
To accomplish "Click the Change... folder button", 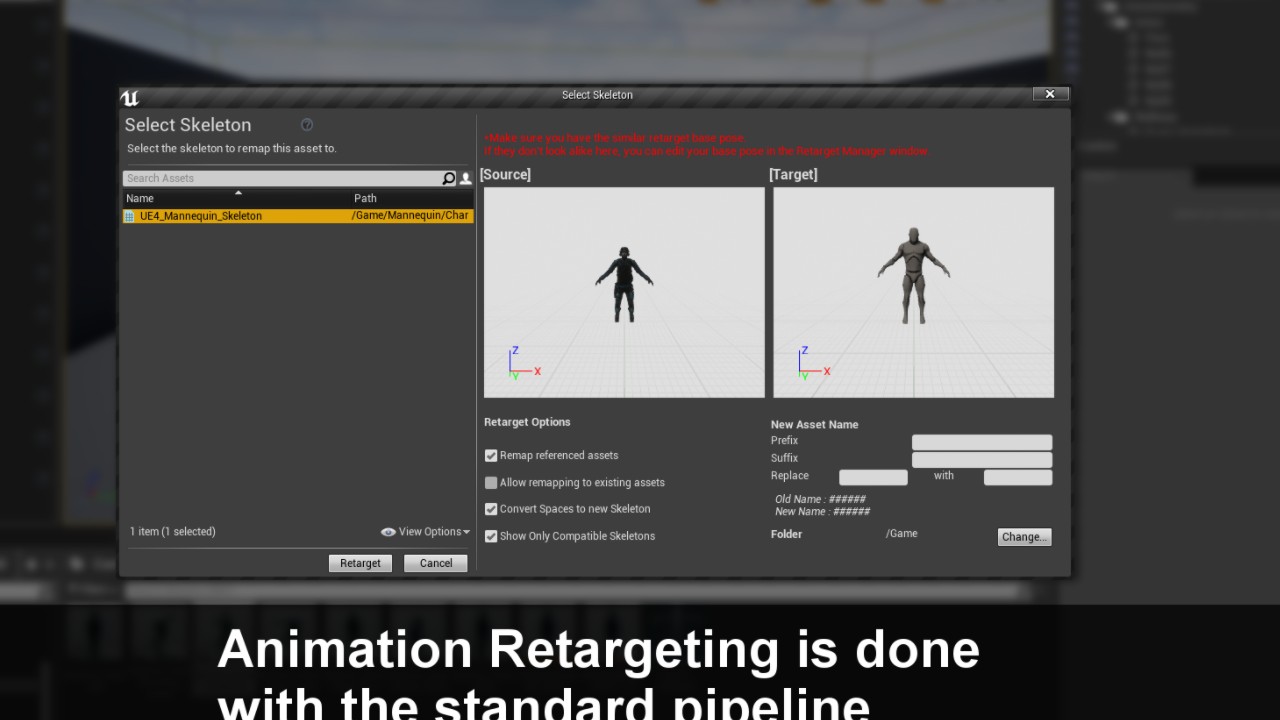I will (x=1024, y=537).
